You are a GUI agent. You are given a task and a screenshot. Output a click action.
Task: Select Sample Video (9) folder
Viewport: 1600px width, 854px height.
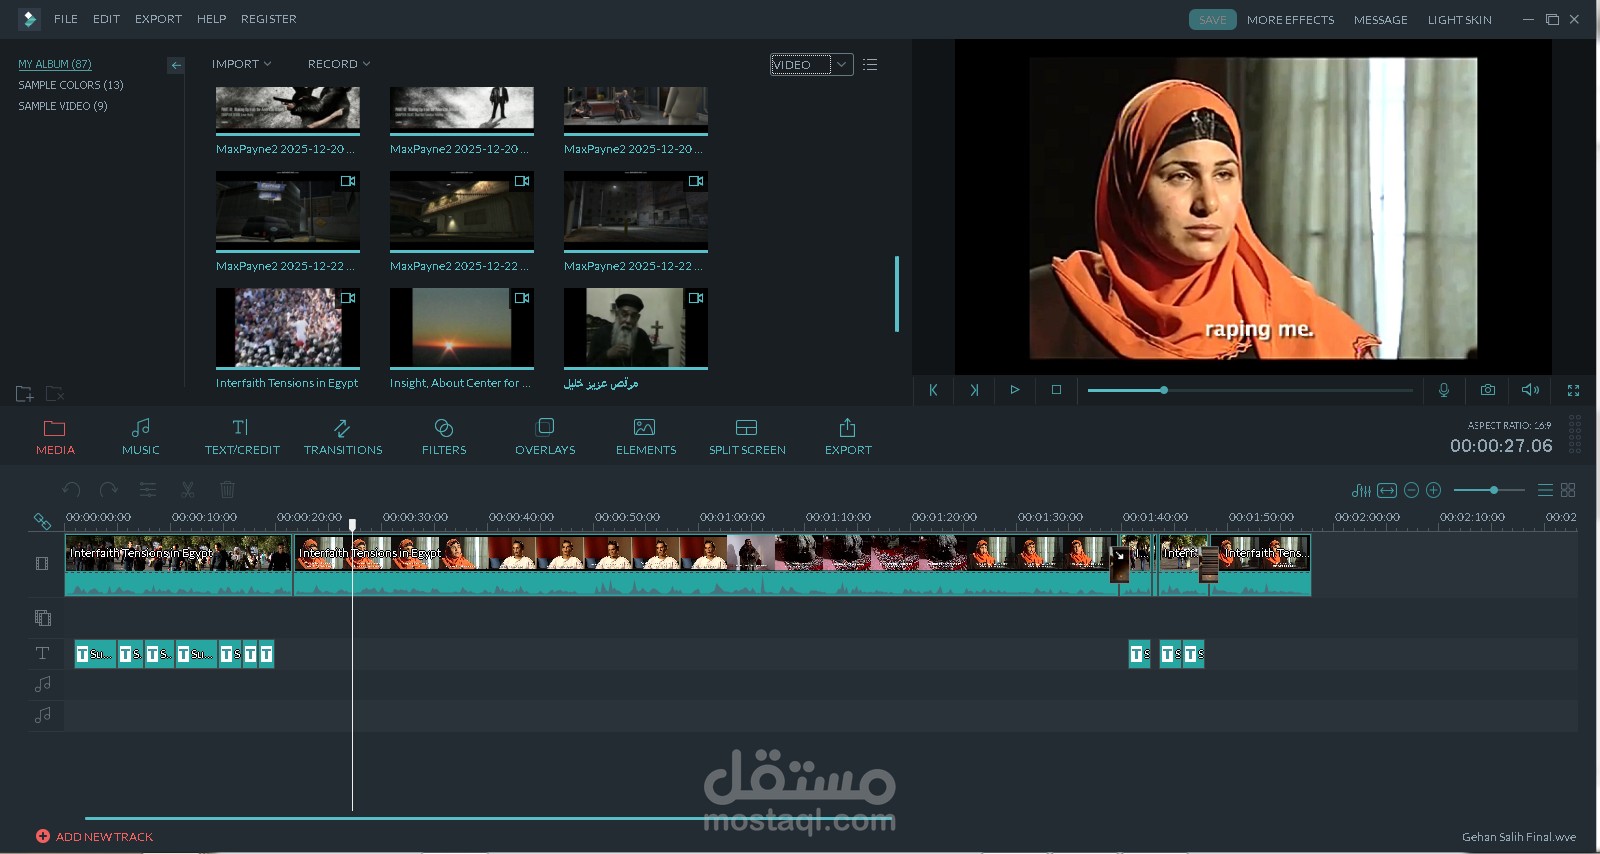pos(63,106)
